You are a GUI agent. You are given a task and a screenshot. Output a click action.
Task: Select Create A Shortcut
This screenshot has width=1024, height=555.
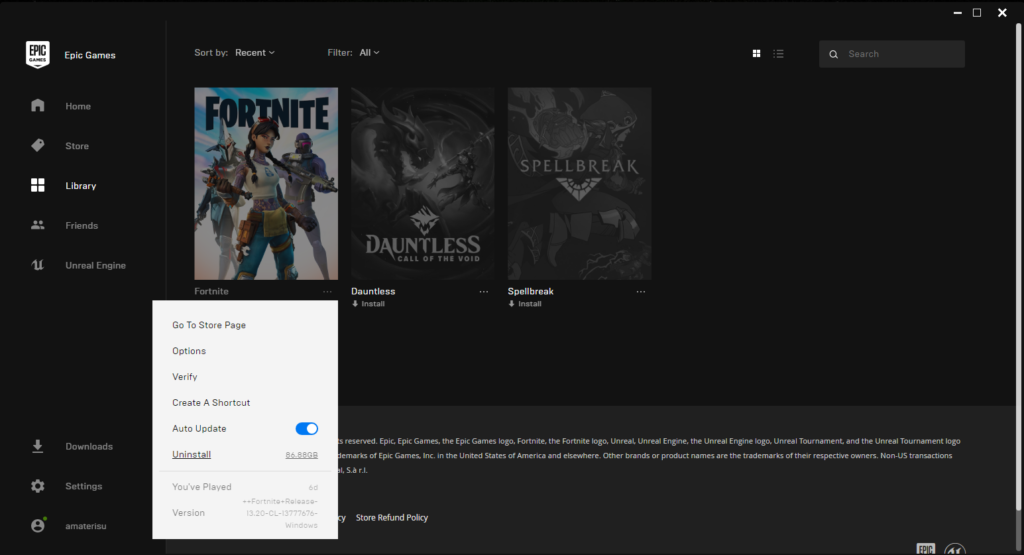click(x=211, y=402)
